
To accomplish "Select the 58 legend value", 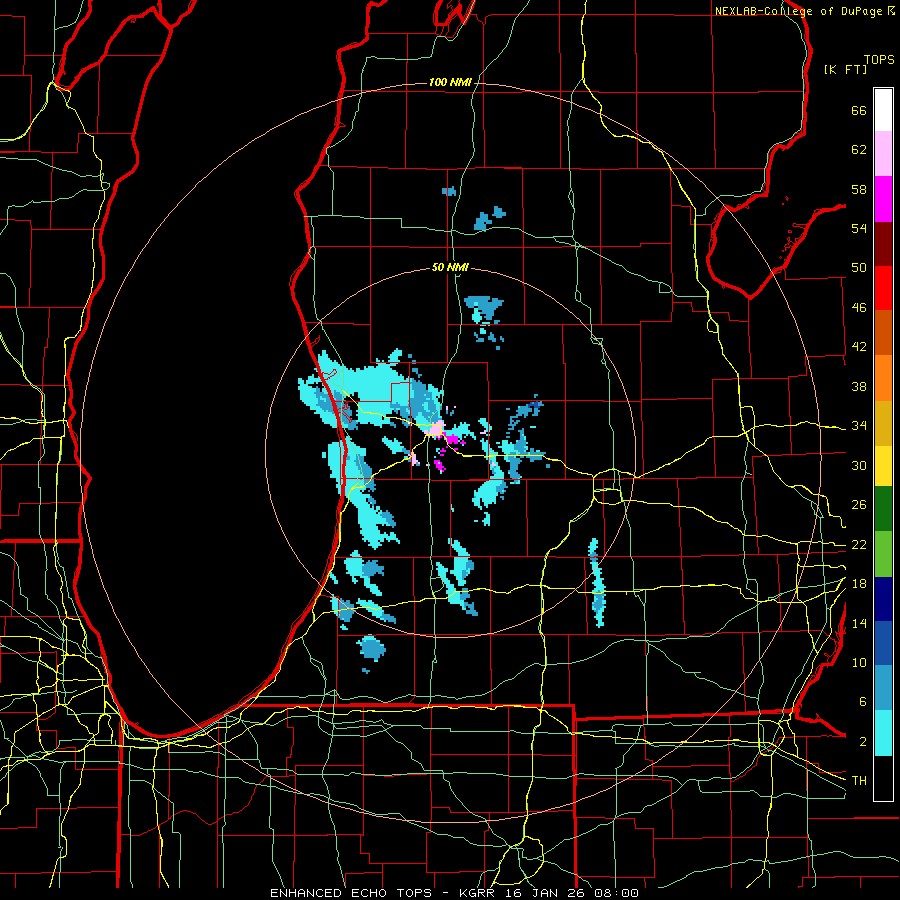I will click(859, 189).
